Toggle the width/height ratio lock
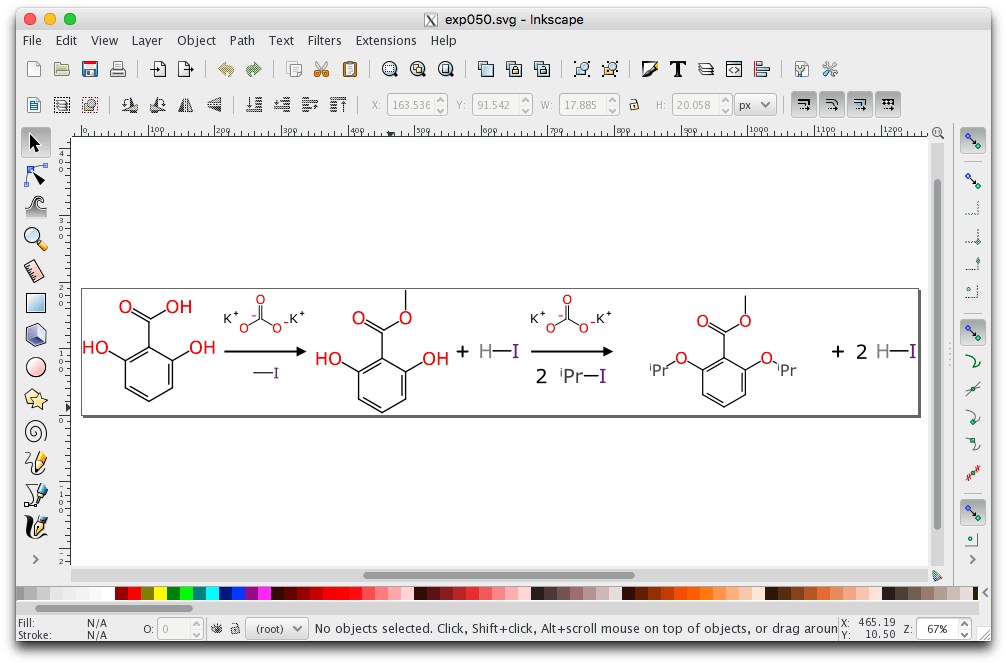 pos(633,104)
